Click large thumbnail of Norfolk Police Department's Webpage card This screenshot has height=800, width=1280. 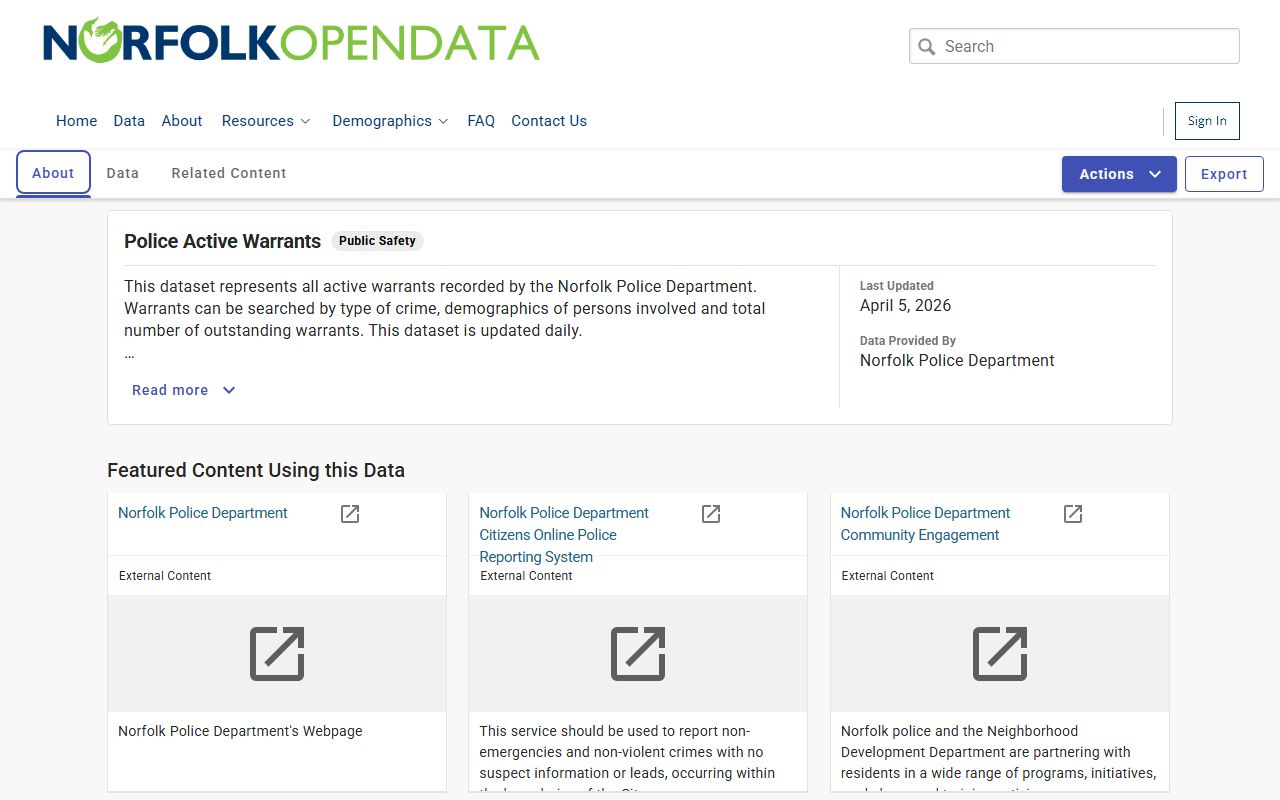[x=277, y=654]
